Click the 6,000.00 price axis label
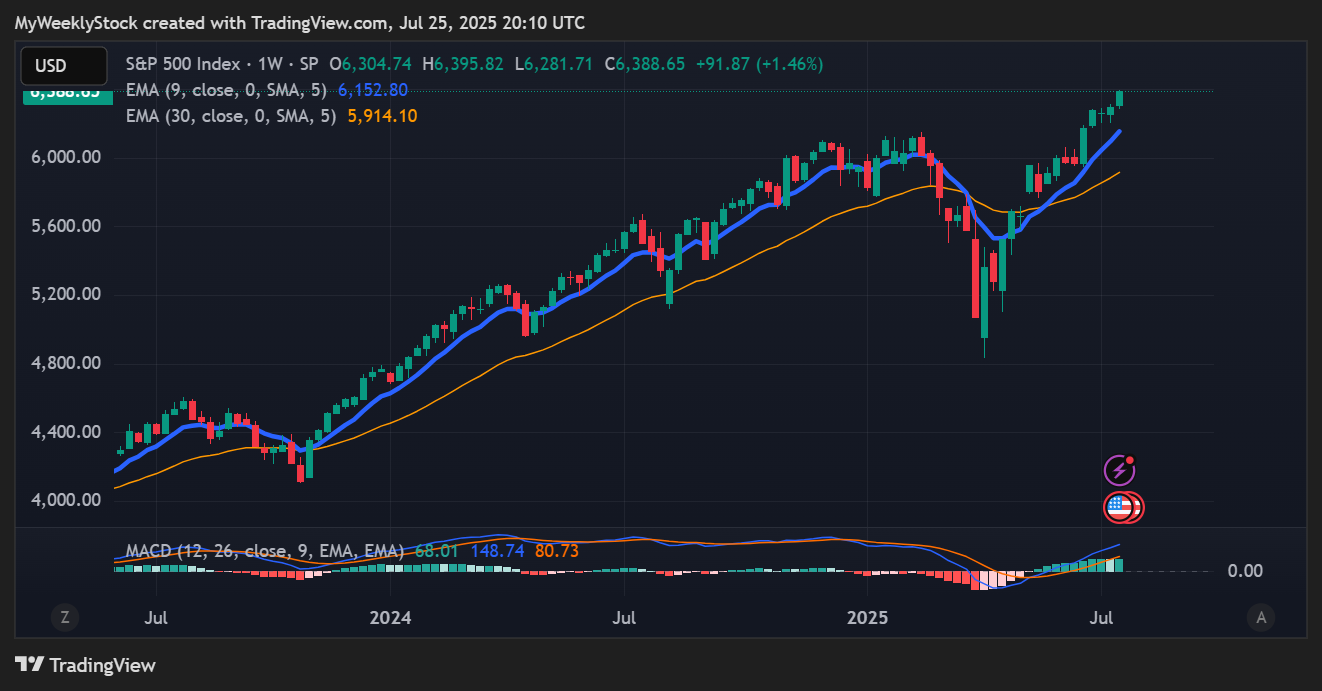This screenshot has width=1322, height=691. pyautogui.click(x=67, y=158)
